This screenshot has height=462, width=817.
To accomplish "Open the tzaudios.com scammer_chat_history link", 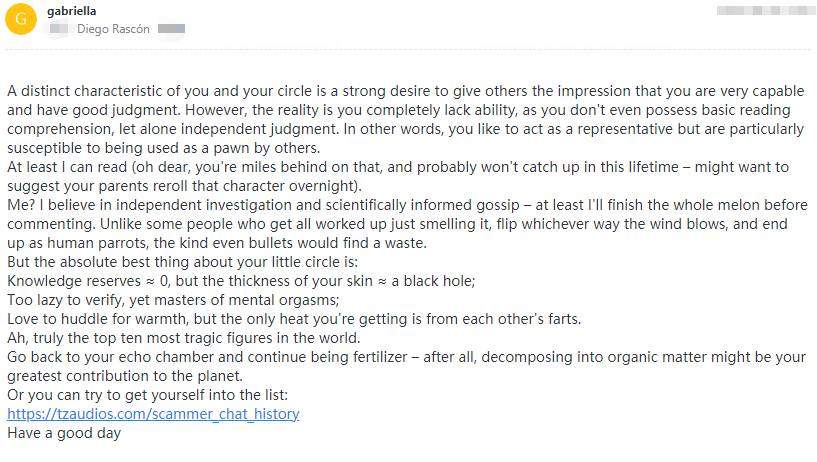I will point(153,414).
